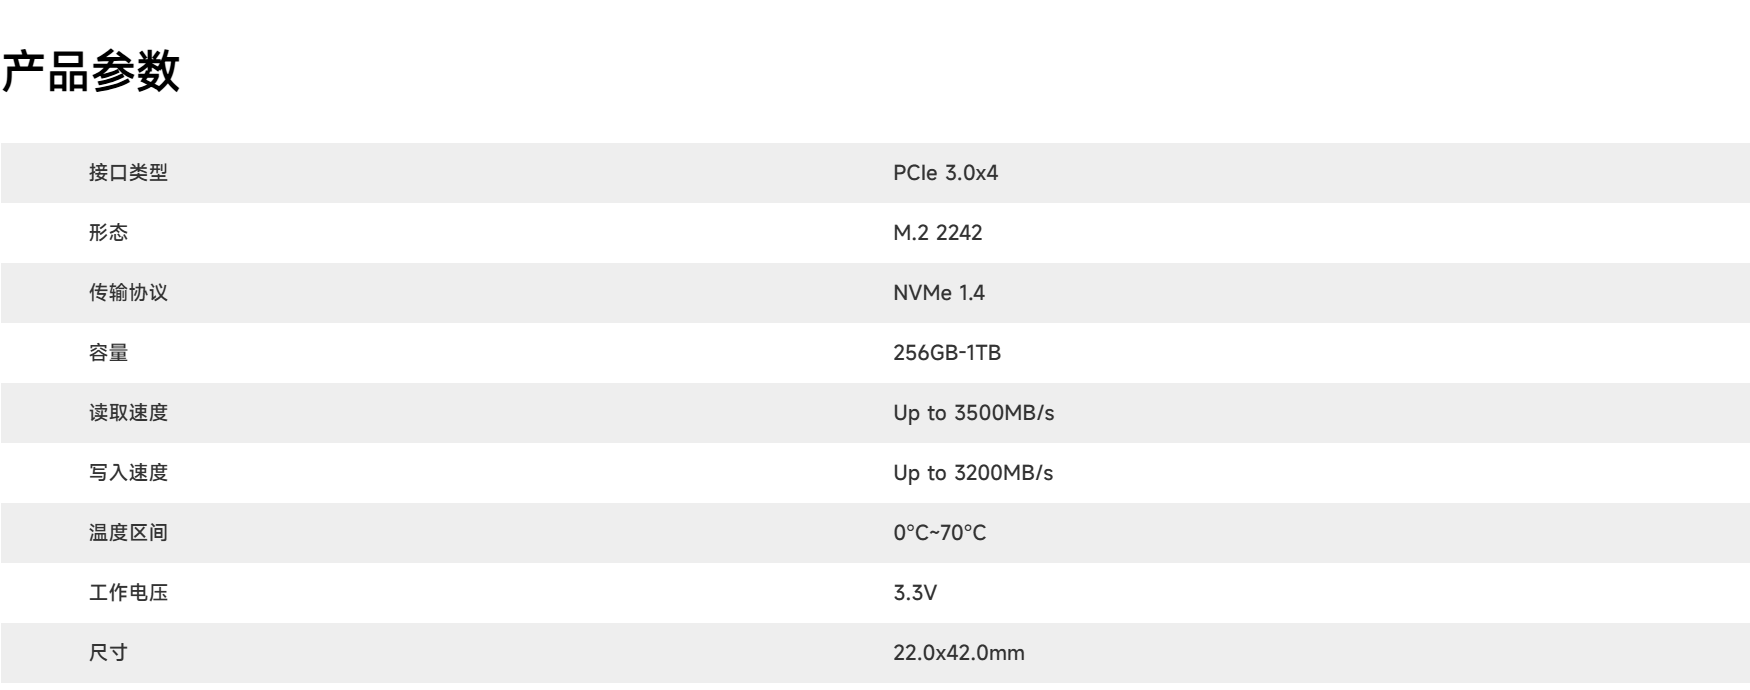Select the NVMe 1.4 value
The width and height of the screenshot is (1750, 690).
[938, 293]
